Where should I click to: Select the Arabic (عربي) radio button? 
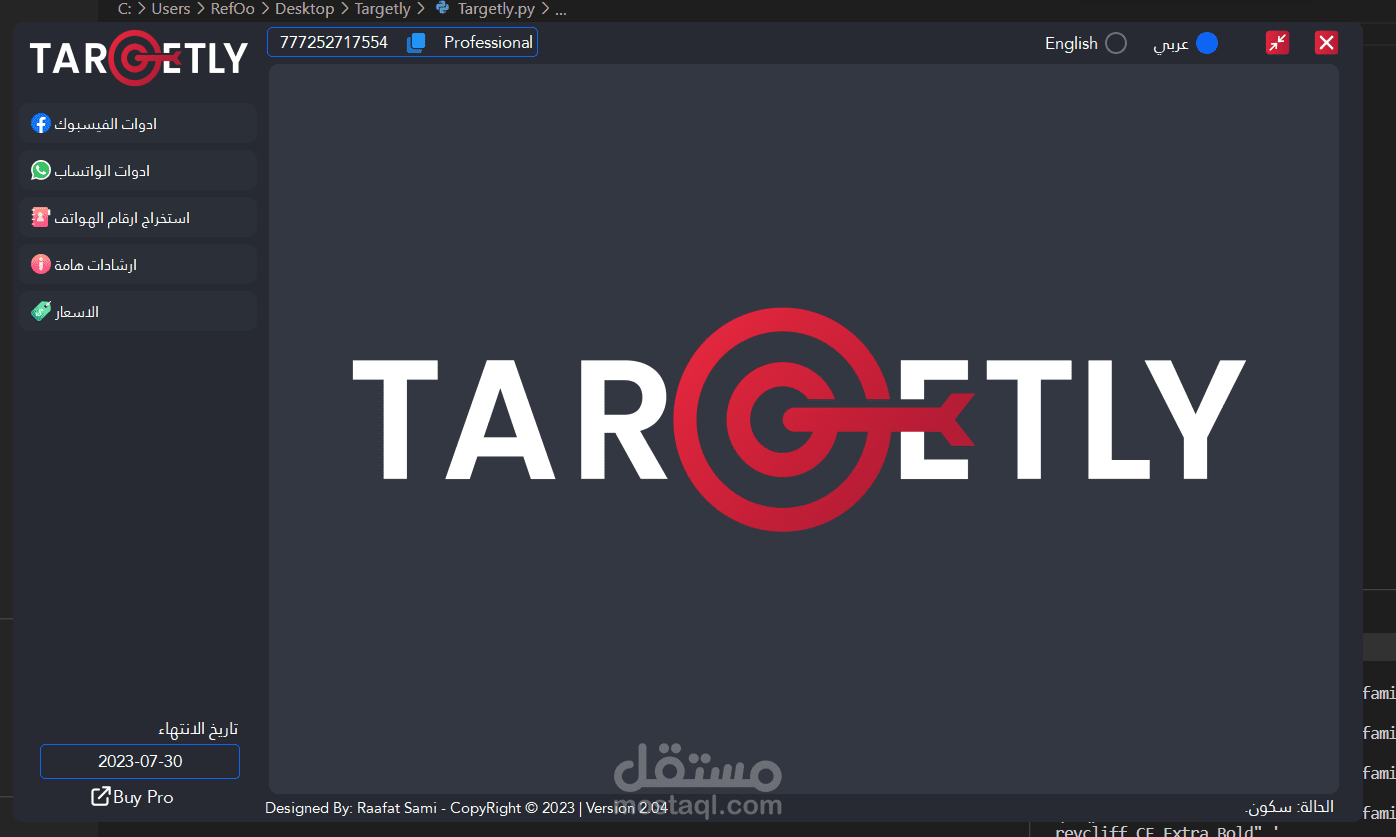click(1207, 43)
